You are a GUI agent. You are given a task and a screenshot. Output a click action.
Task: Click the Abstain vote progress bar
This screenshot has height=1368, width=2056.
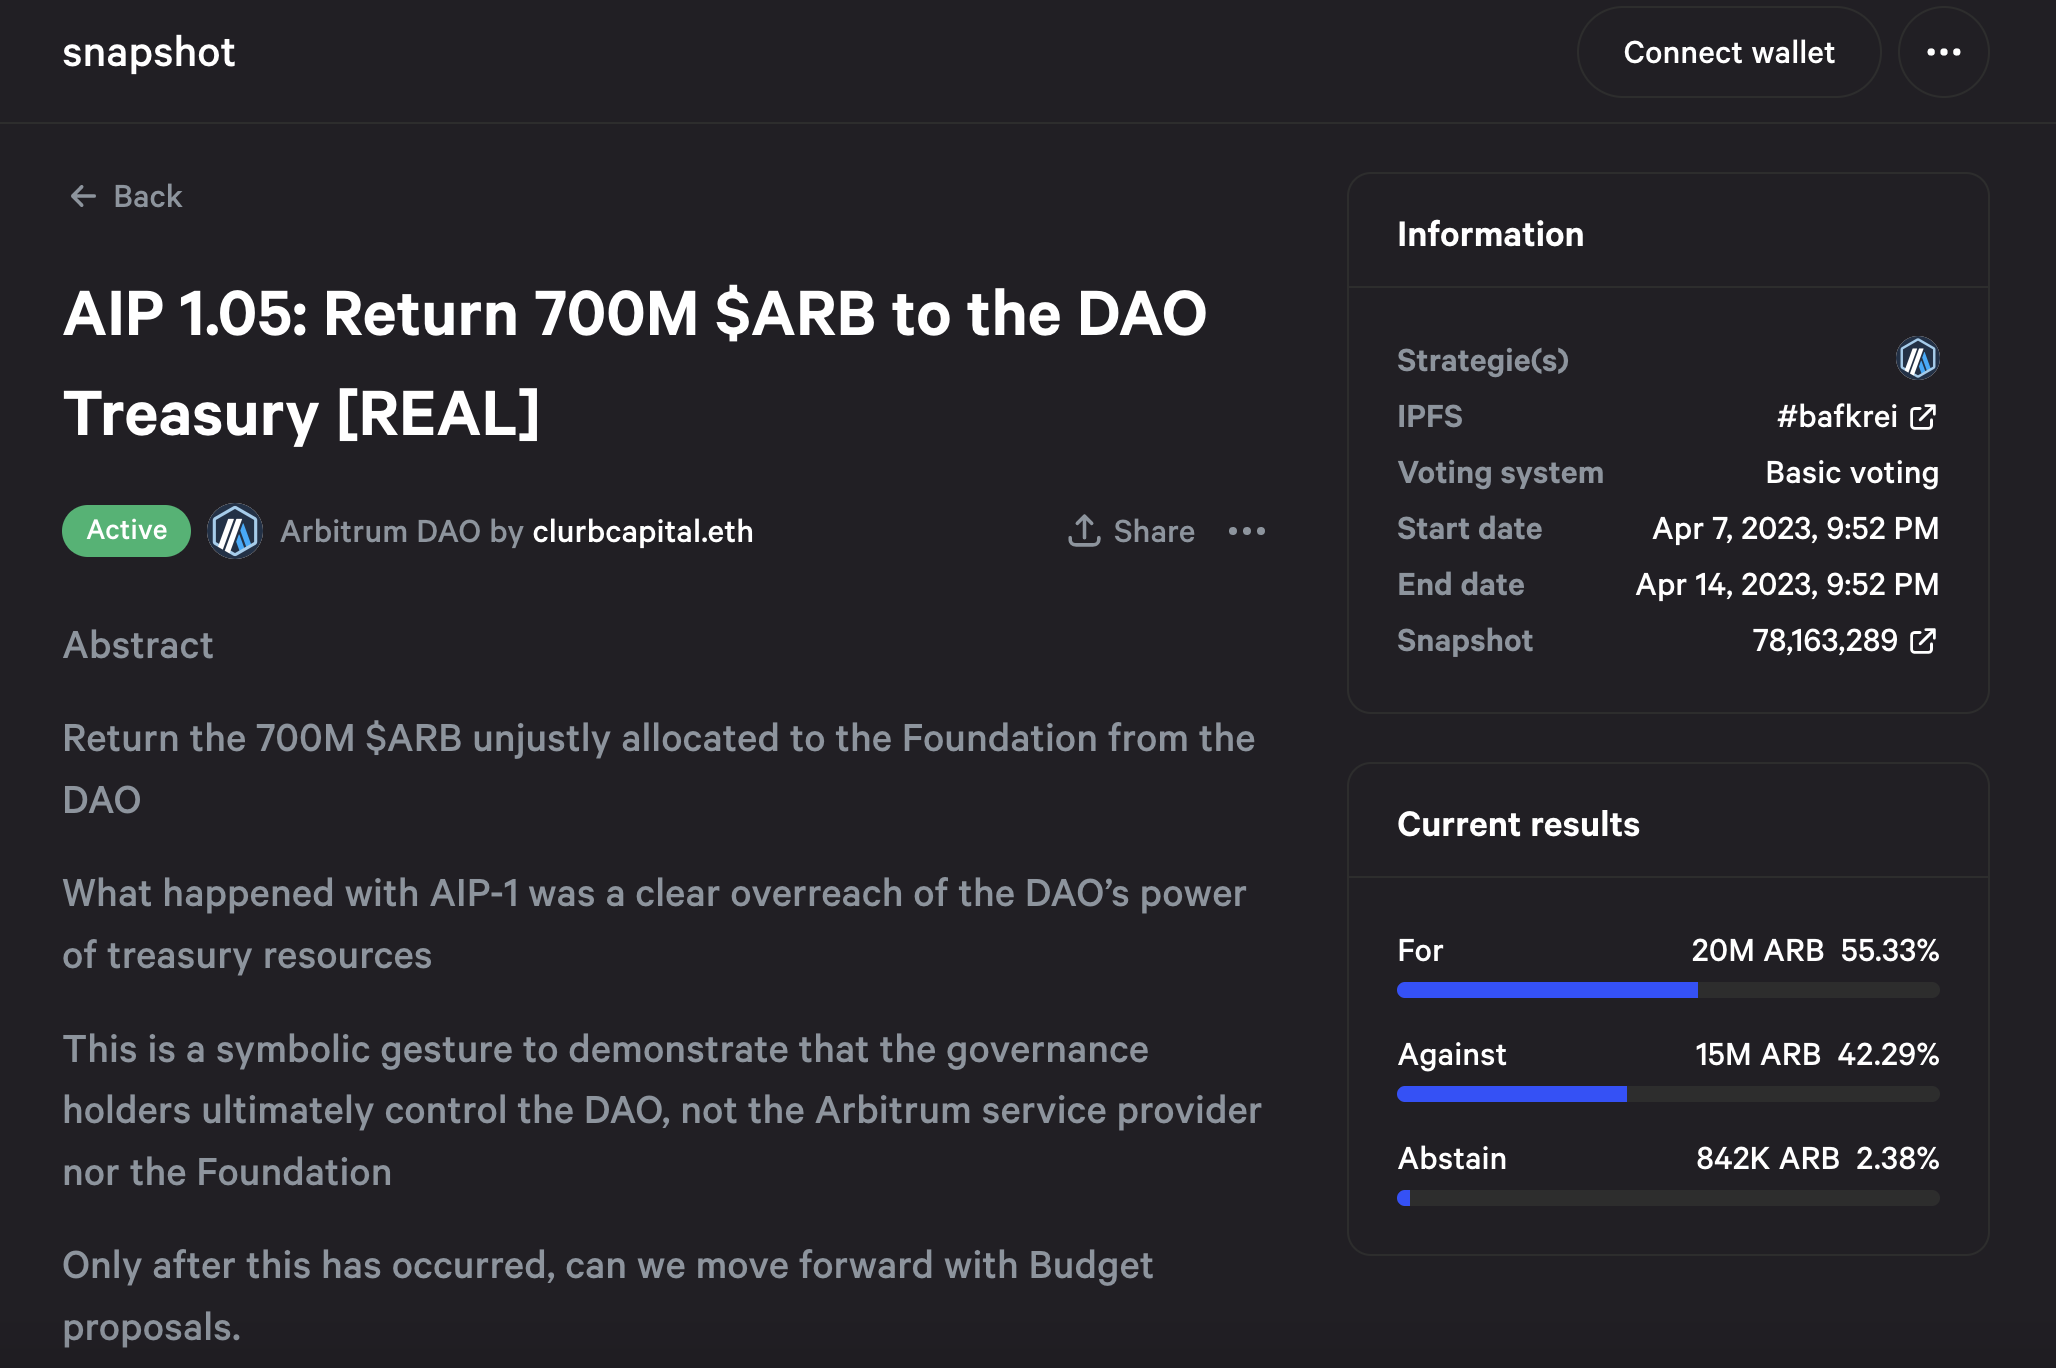[1667, 1198]
